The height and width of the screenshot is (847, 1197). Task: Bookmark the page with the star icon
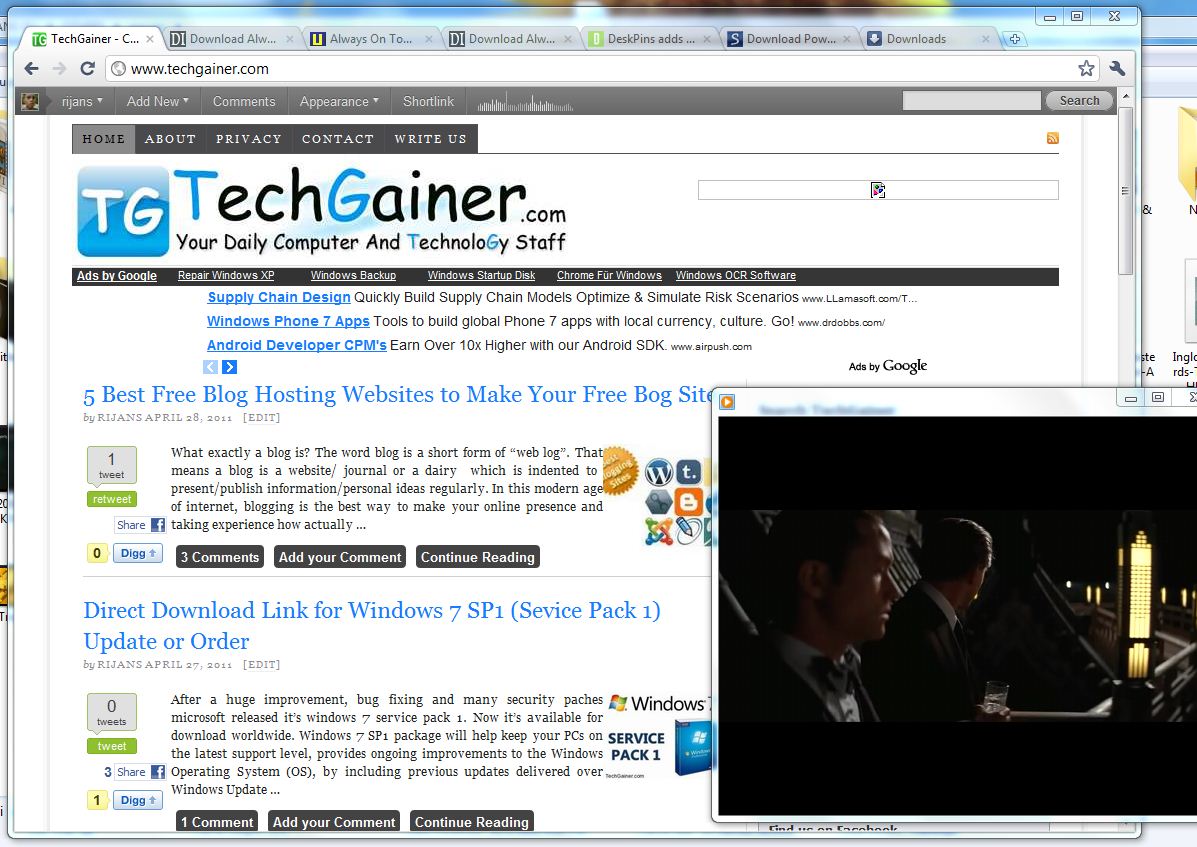(x=1086, y=68)
